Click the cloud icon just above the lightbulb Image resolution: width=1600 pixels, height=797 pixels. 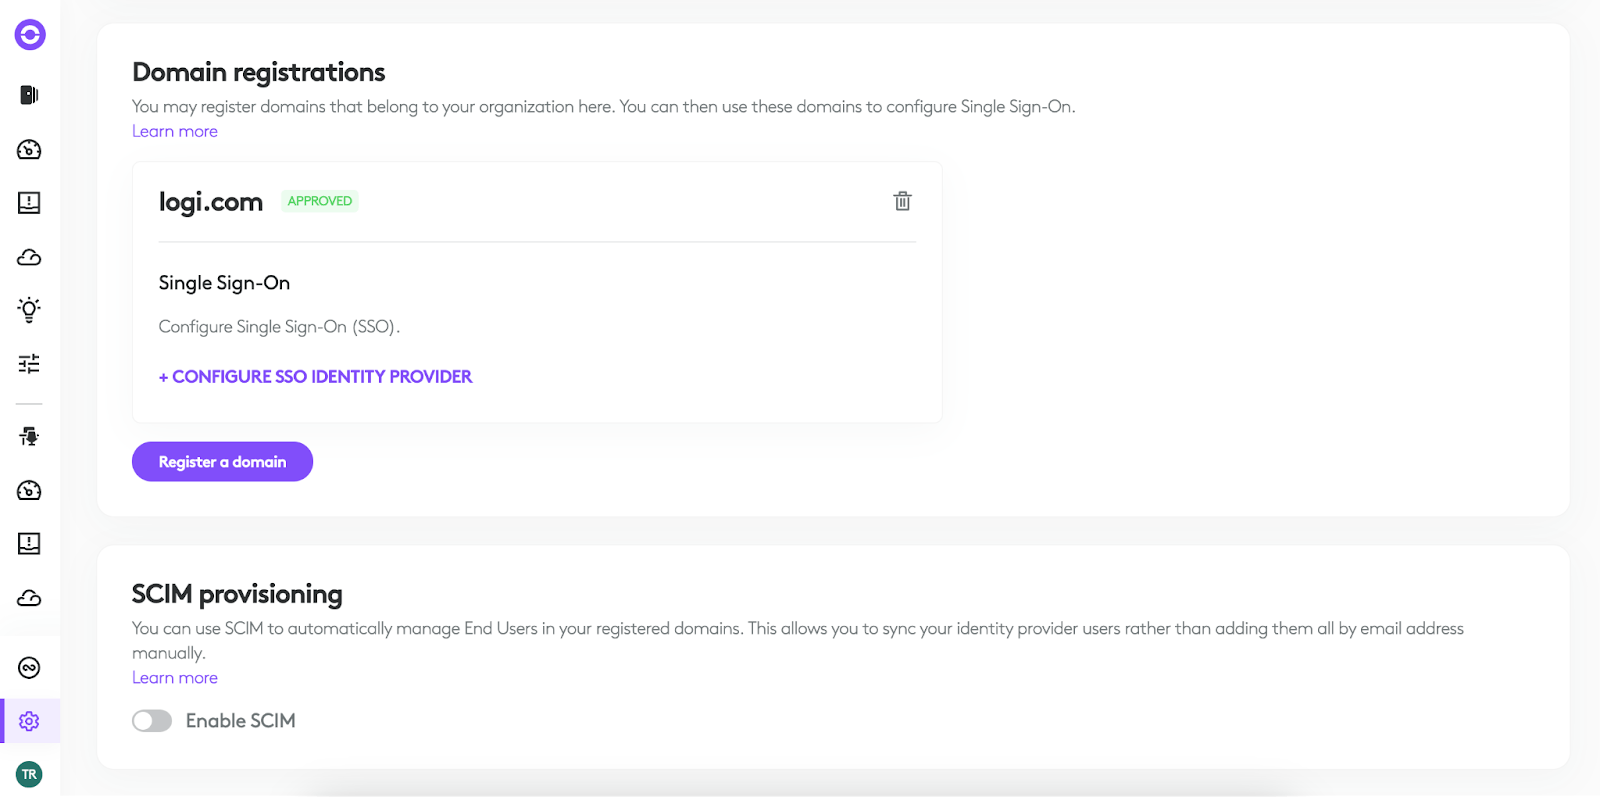(x=29, y=257)
